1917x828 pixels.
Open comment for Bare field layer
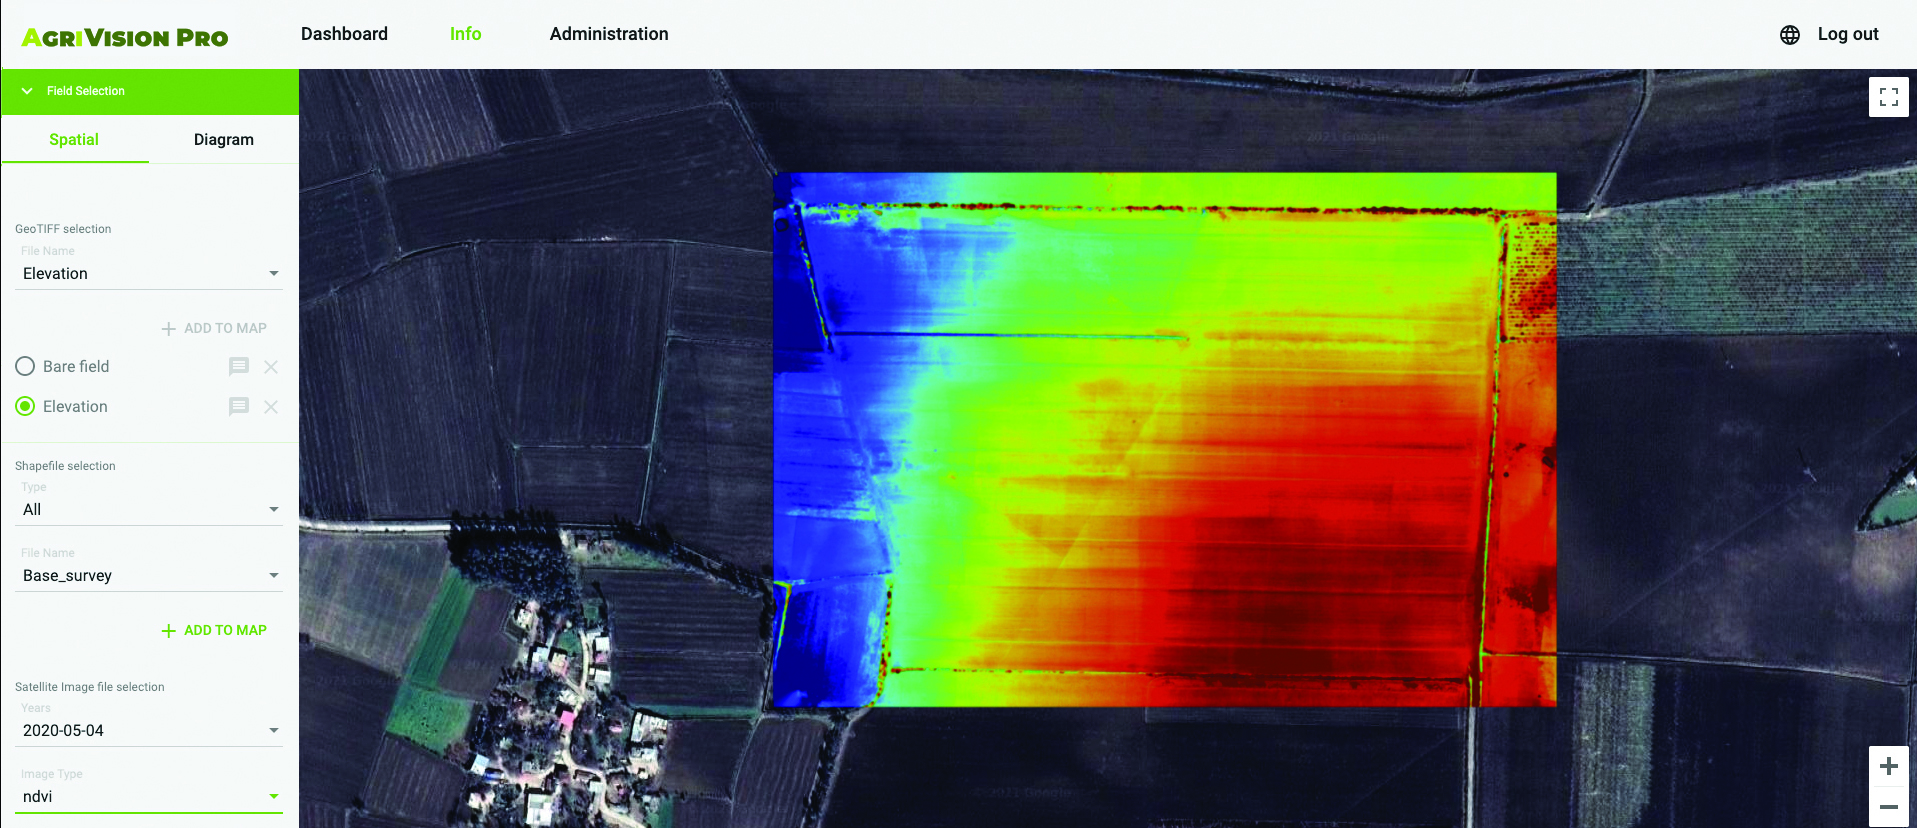(x=238, y=367)
